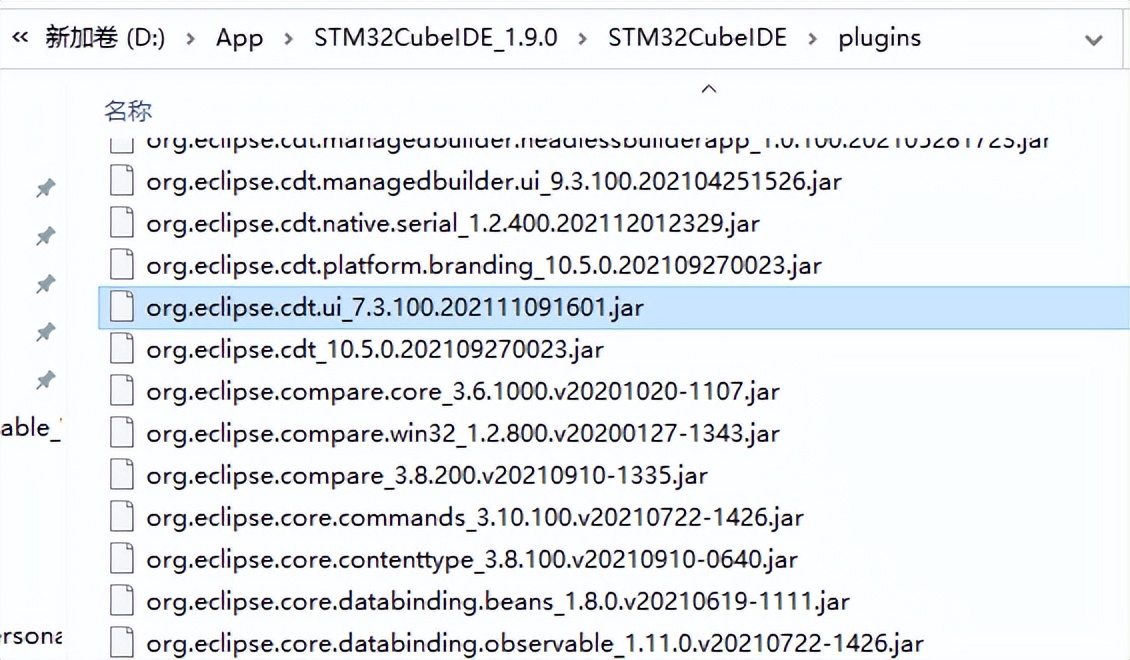The height and width of the screenshot is (660, 1130).
Task: Click the file icon beside org.eclipse.compare.win32 jar
Action: [x=120, y=433]
